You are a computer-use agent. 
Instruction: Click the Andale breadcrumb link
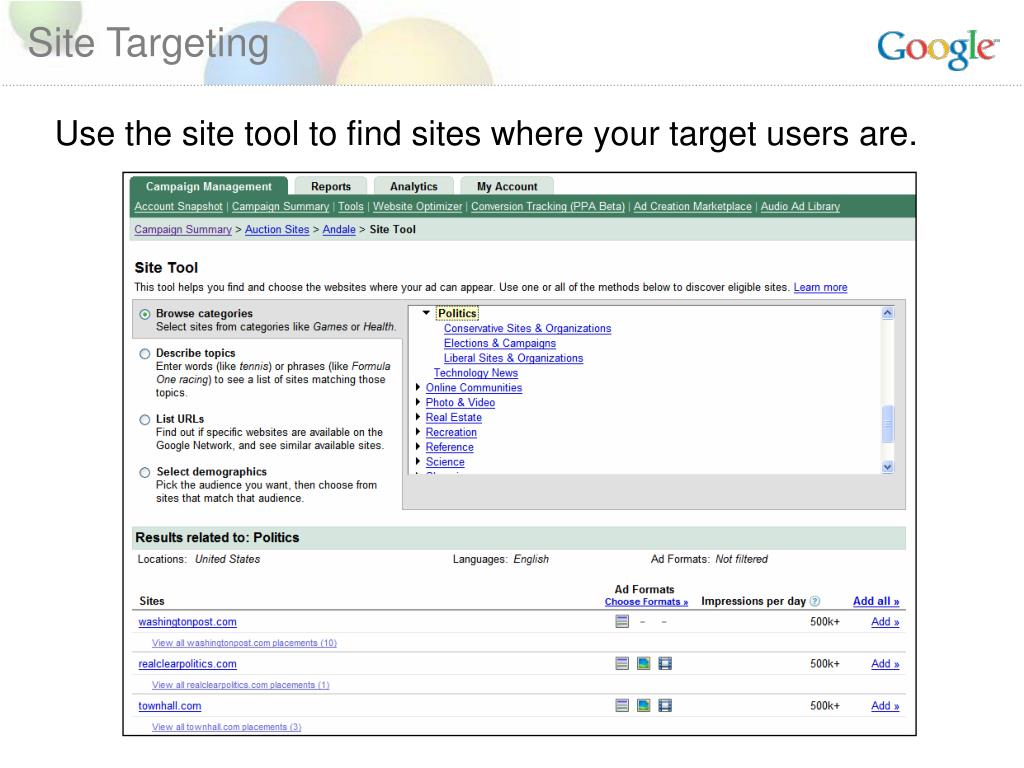(x=339, y=229)
